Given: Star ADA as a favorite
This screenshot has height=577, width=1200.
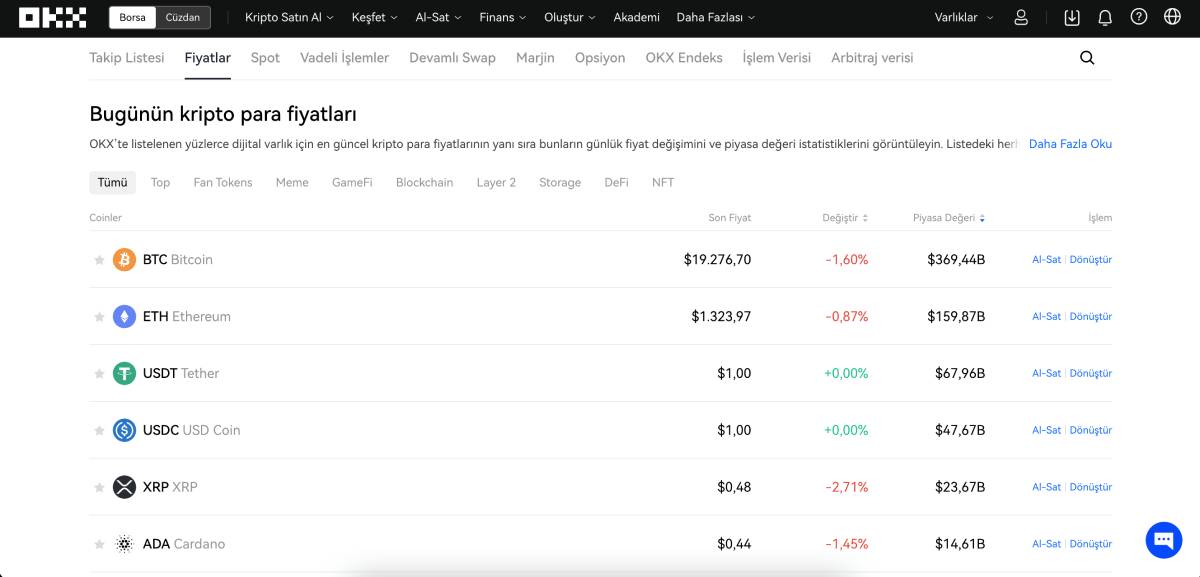Looking at the screenshot, I should 99,545.
